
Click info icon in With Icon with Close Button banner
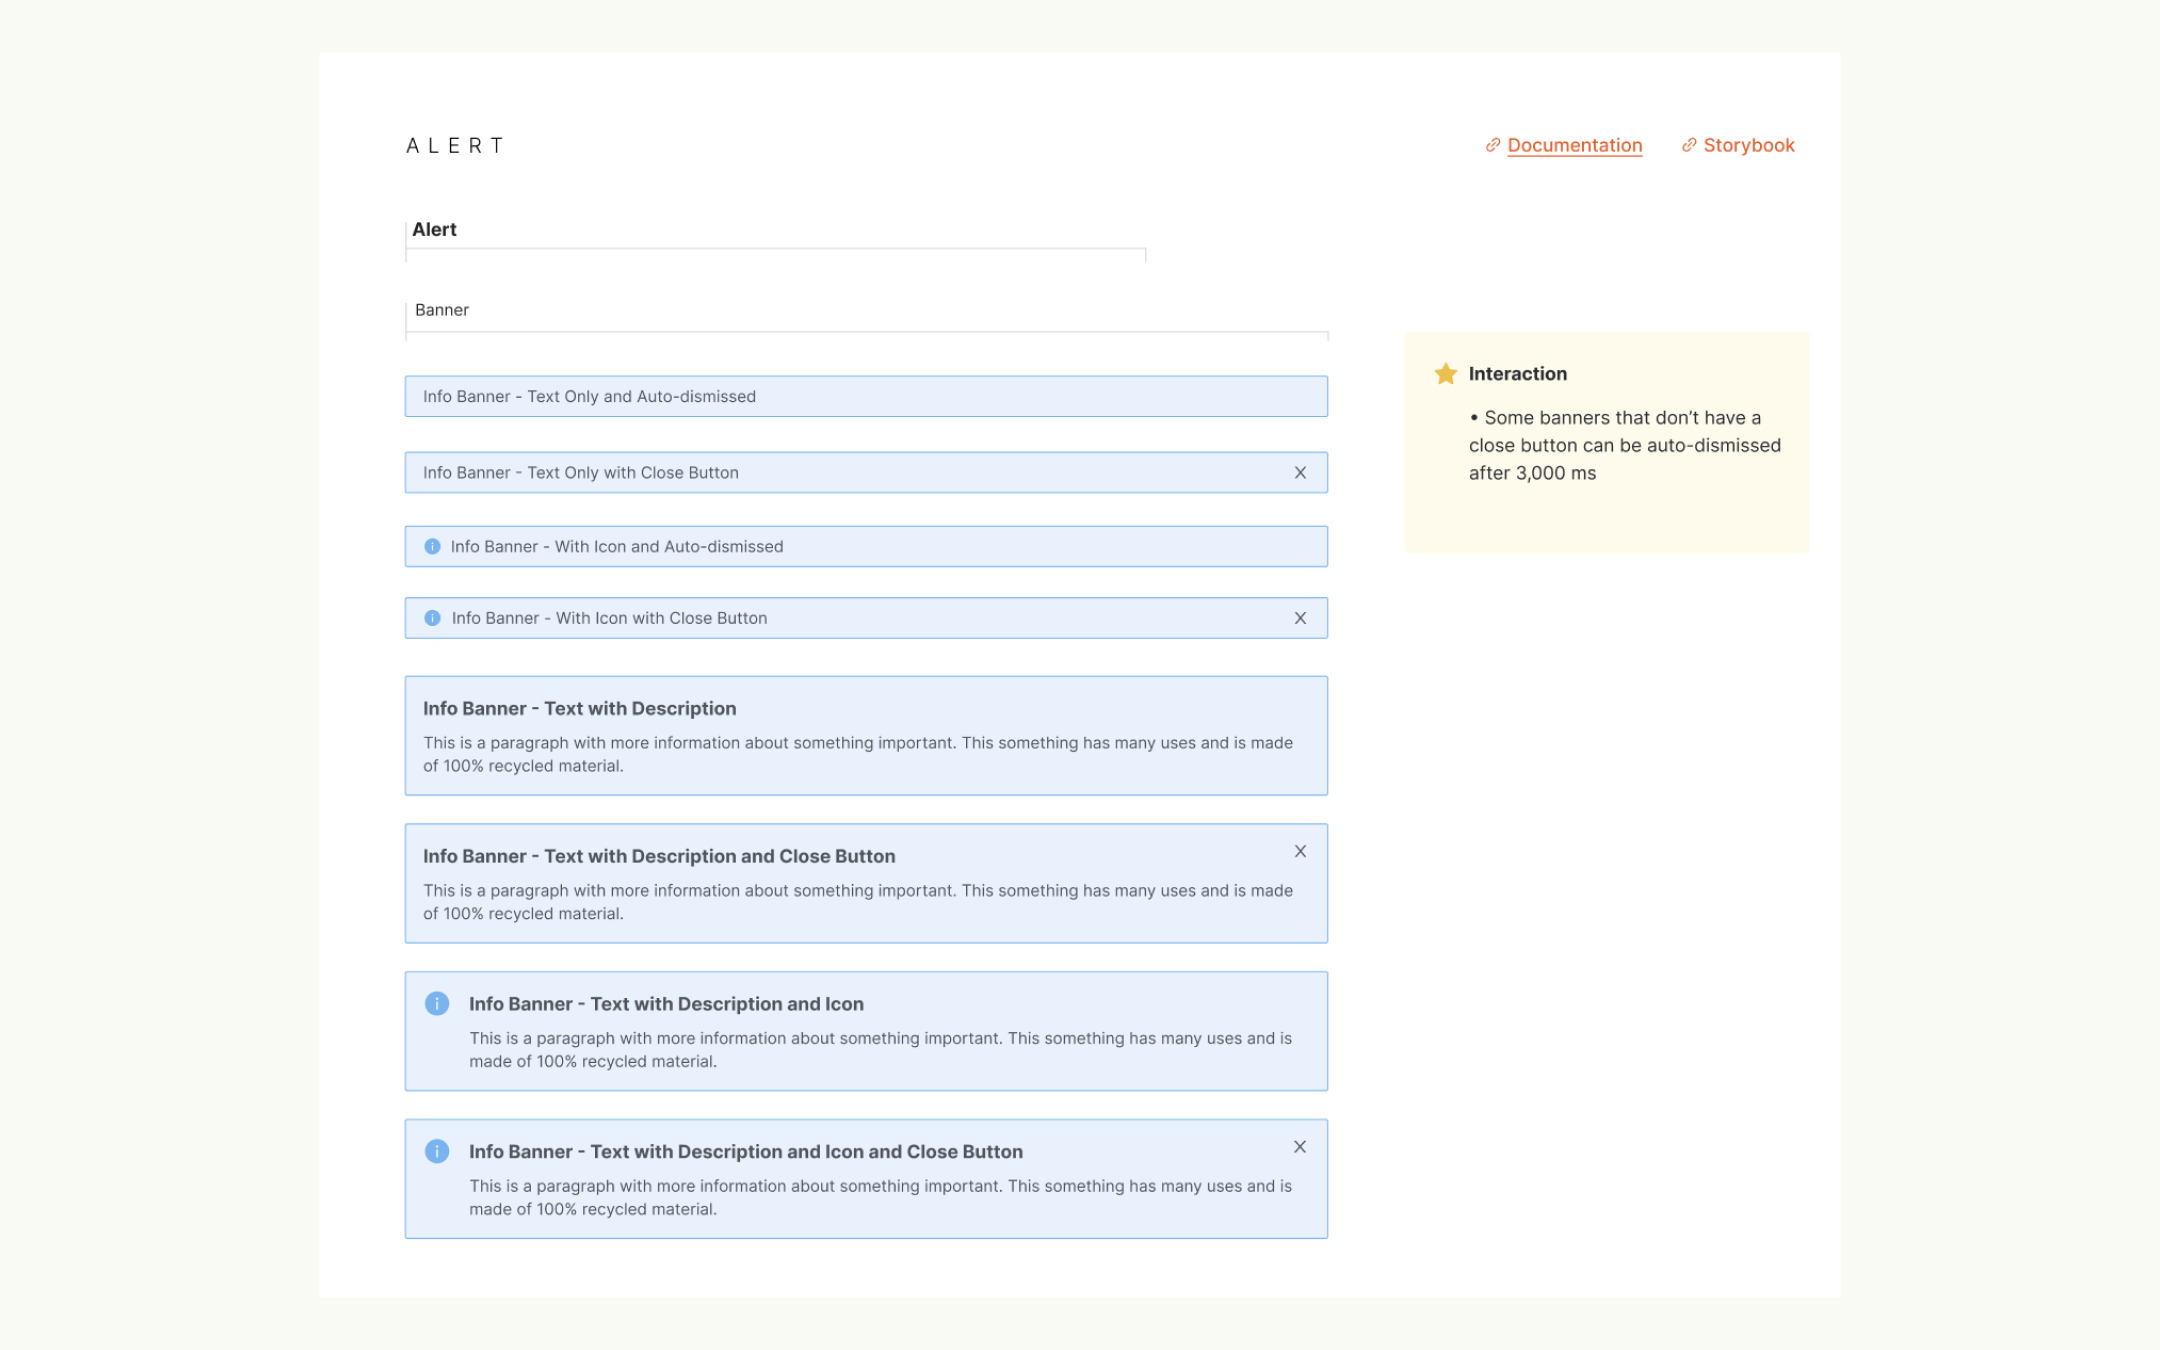click(x=432, y=619)
